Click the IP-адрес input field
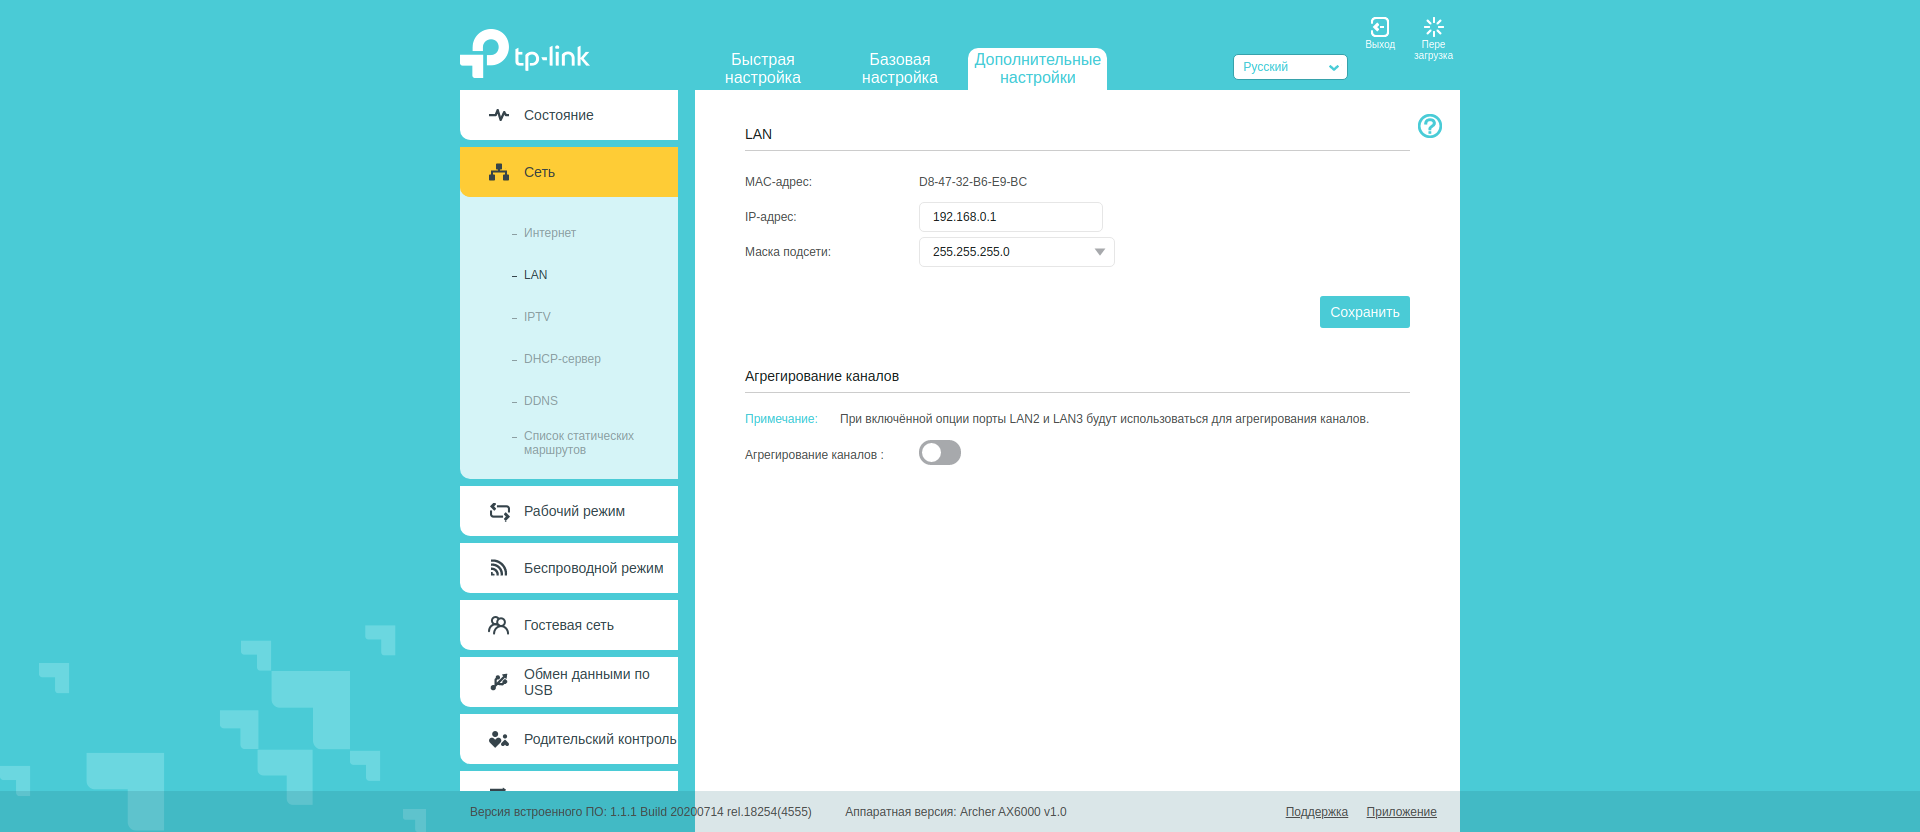Image resolution: width=1920 pixels, height=832 pixels. (x=1010, y=217)
